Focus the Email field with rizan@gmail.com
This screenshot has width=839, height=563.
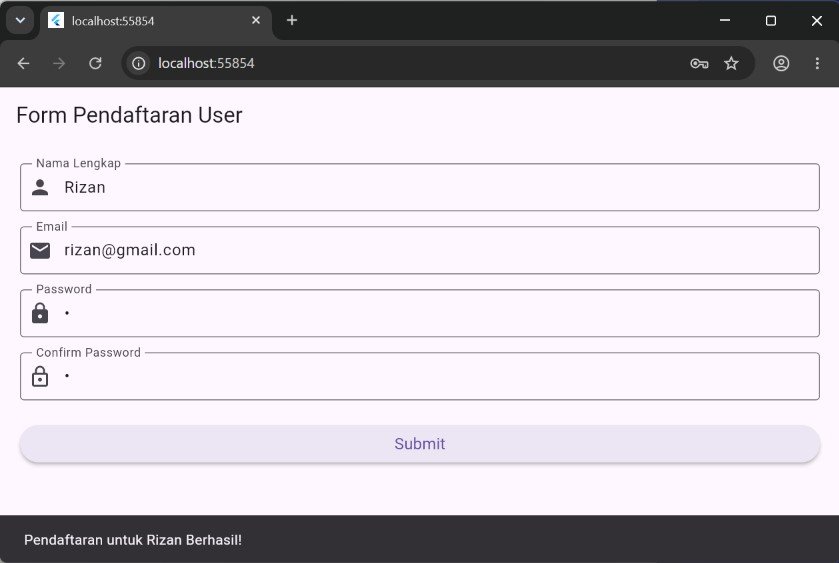tap(420, 250)
